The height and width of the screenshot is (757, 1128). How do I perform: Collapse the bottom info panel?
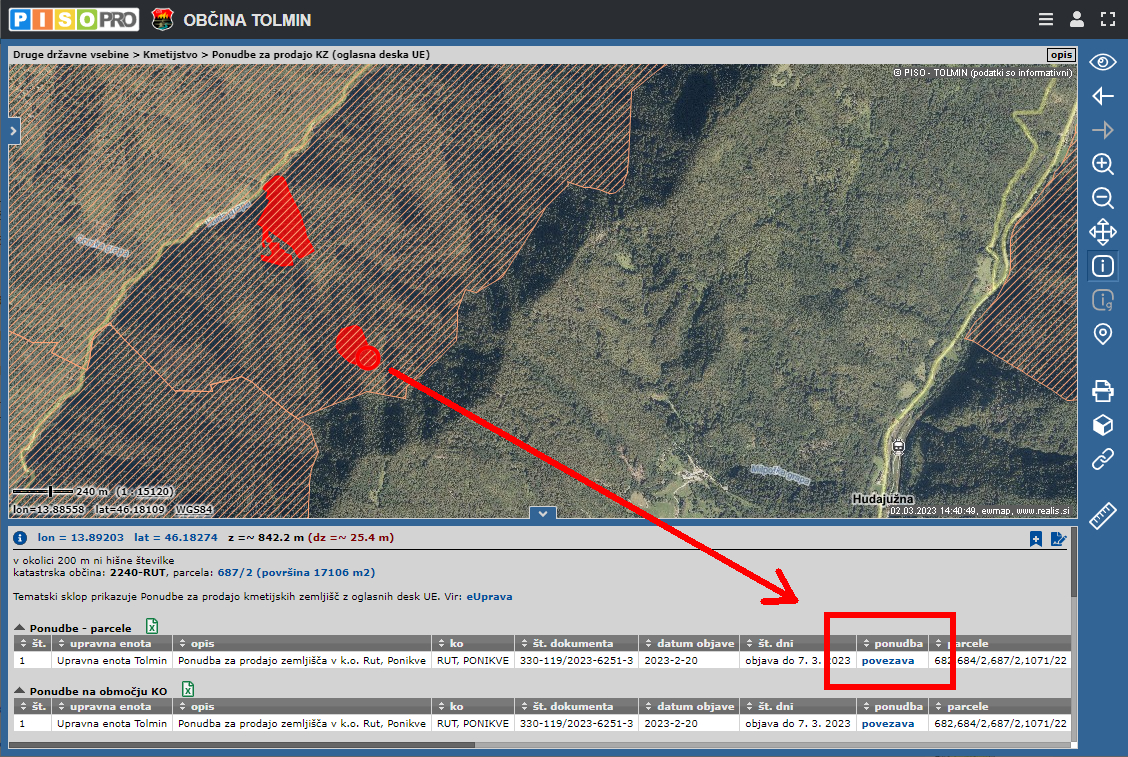point(542,514)
